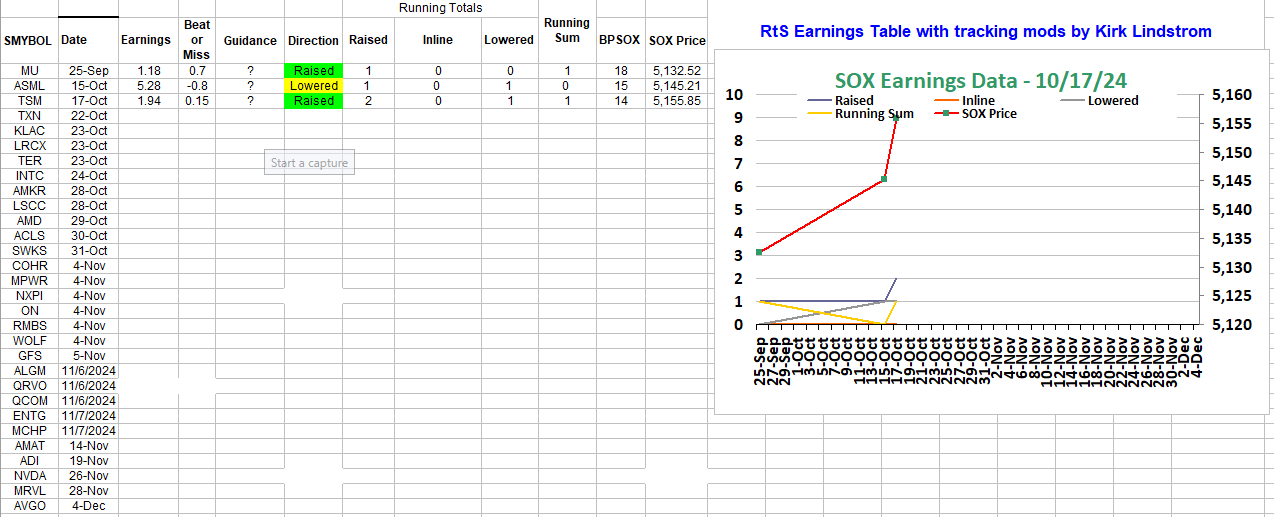Select the SOX Price cell showing 5,155.85
This screenshot has height=517, width=1274.
[x=675, y=101]
